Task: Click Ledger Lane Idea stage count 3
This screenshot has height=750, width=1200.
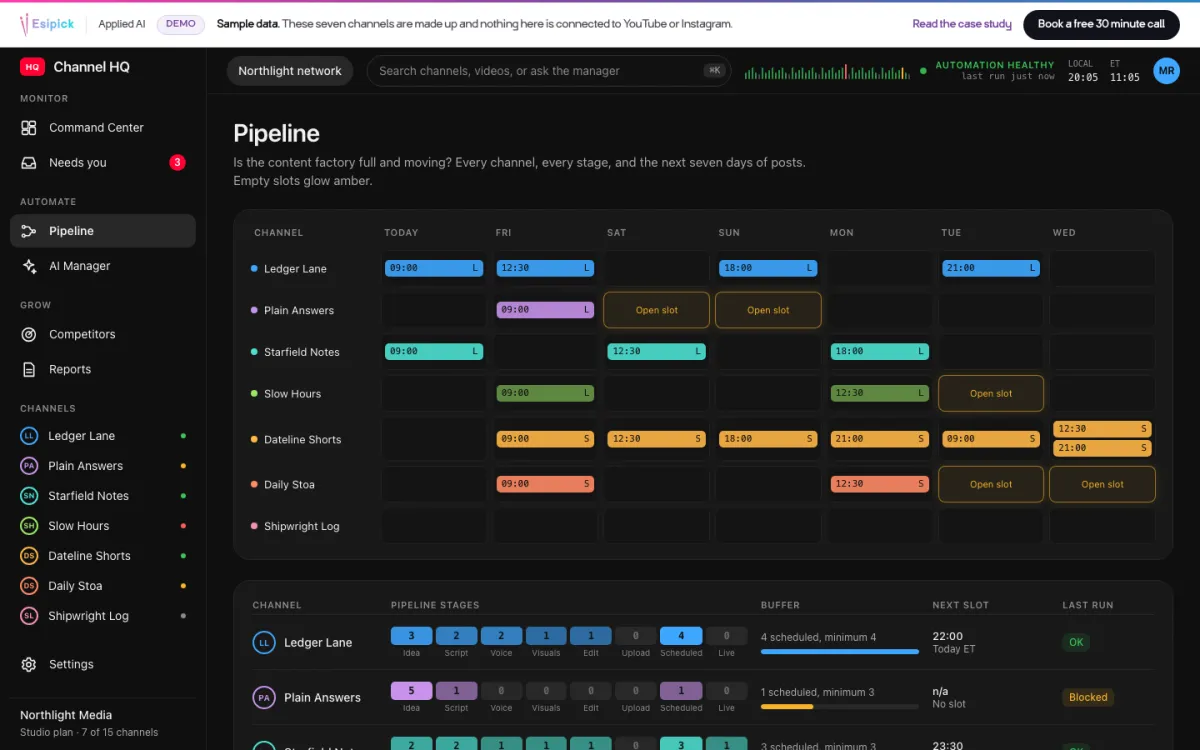Action: (x=411, y=636)
